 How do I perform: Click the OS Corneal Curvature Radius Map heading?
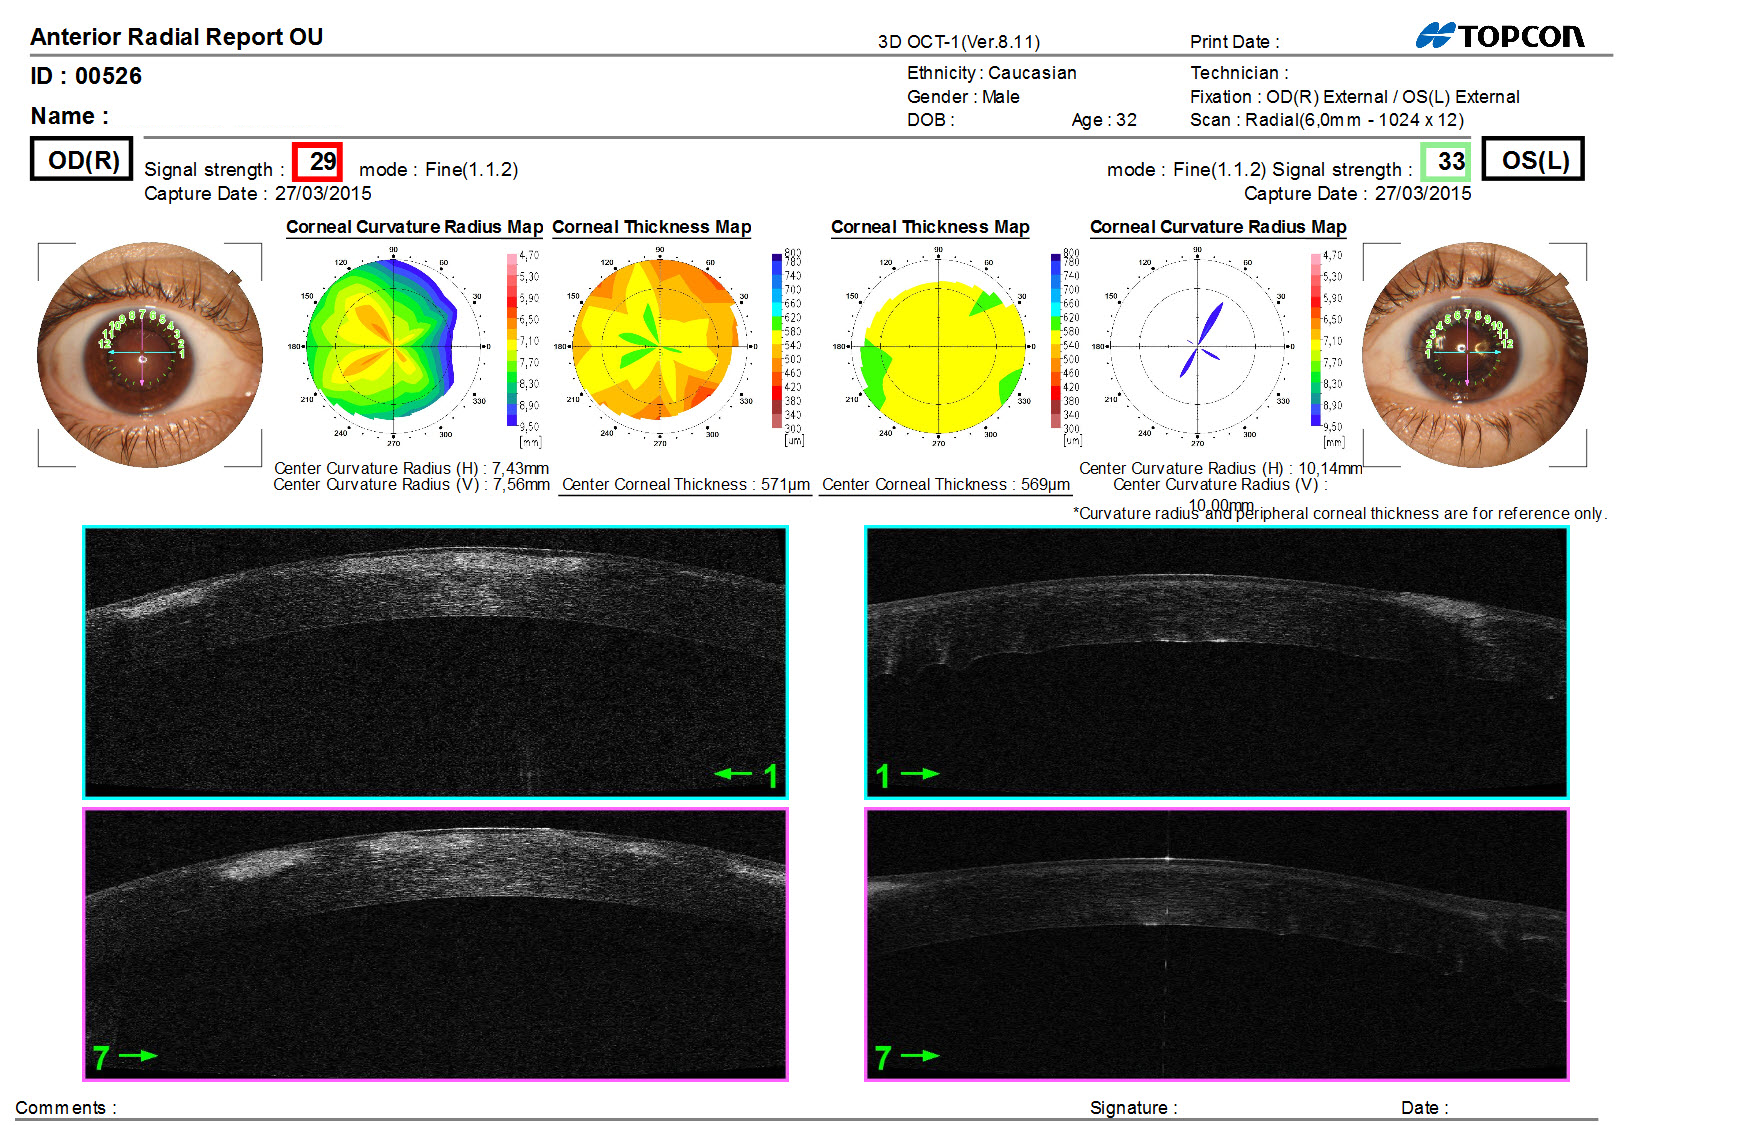pyautogui.click(x=1218, y=227)
